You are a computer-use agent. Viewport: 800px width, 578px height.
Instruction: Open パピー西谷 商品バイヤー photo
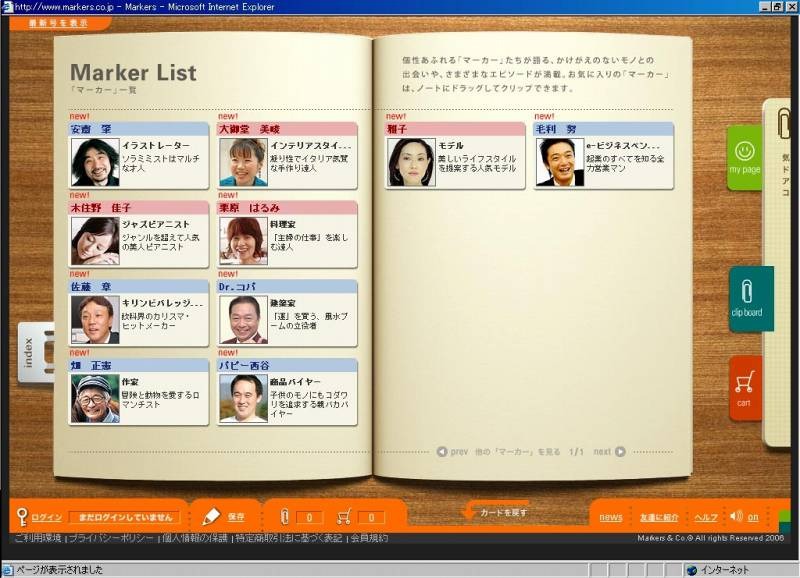tap(244, 398)
